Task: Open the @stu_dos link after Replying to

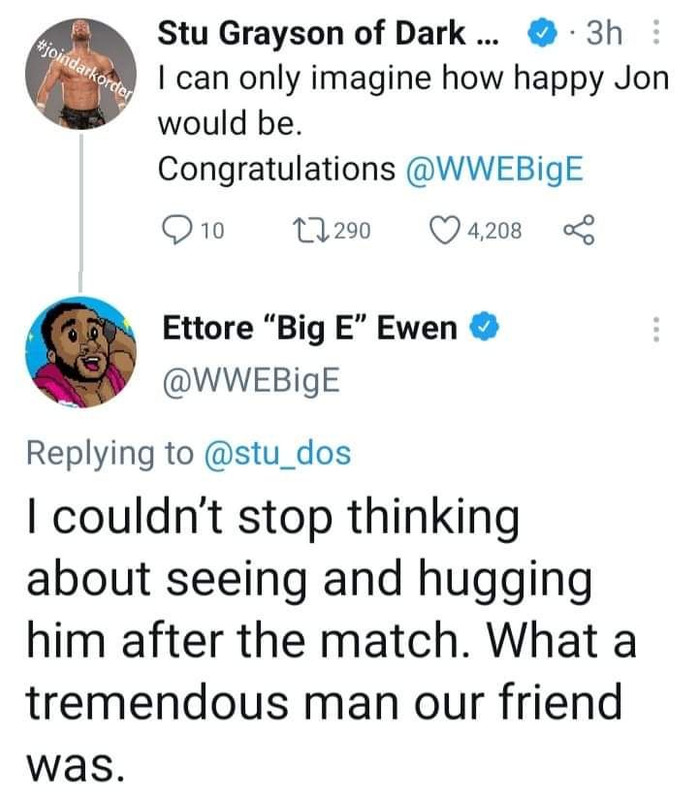Action: click(278, 453)
